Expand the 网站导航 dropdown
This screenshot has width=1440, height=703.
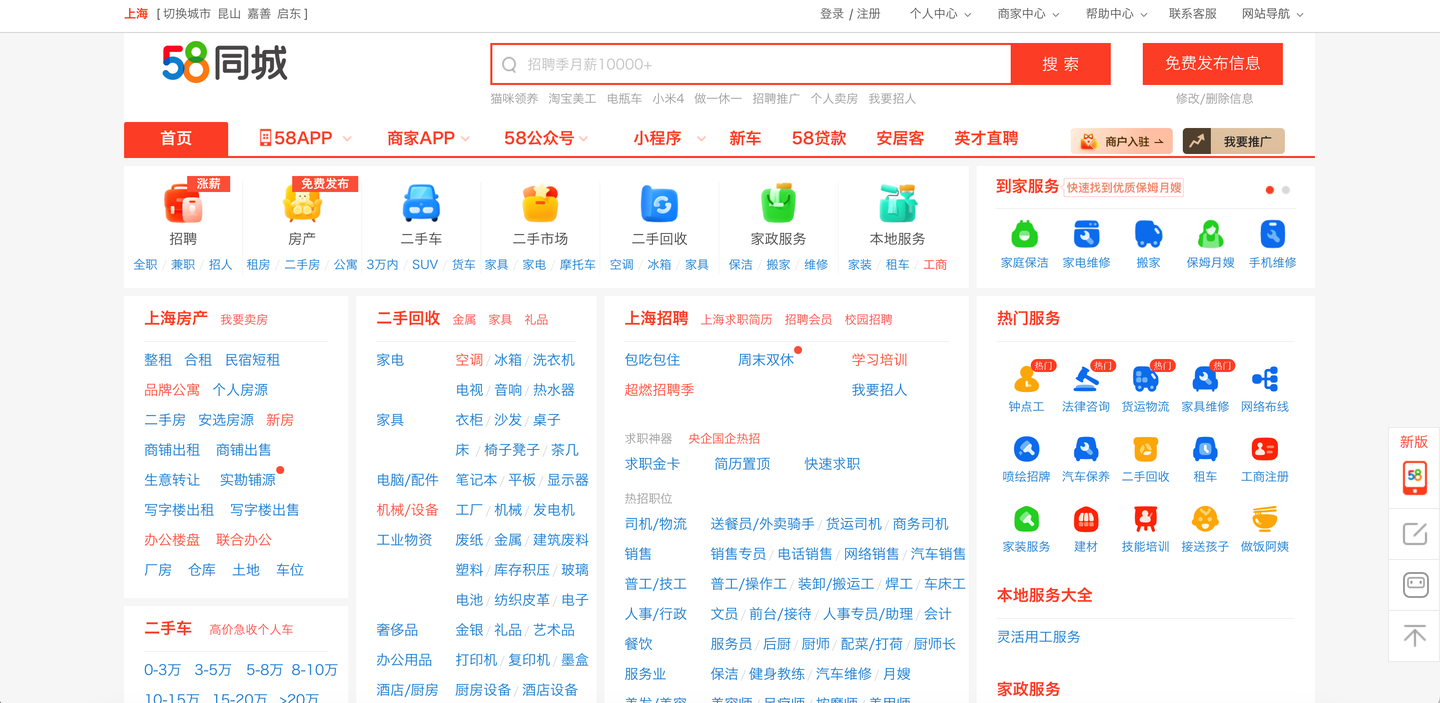point(1272,14)
